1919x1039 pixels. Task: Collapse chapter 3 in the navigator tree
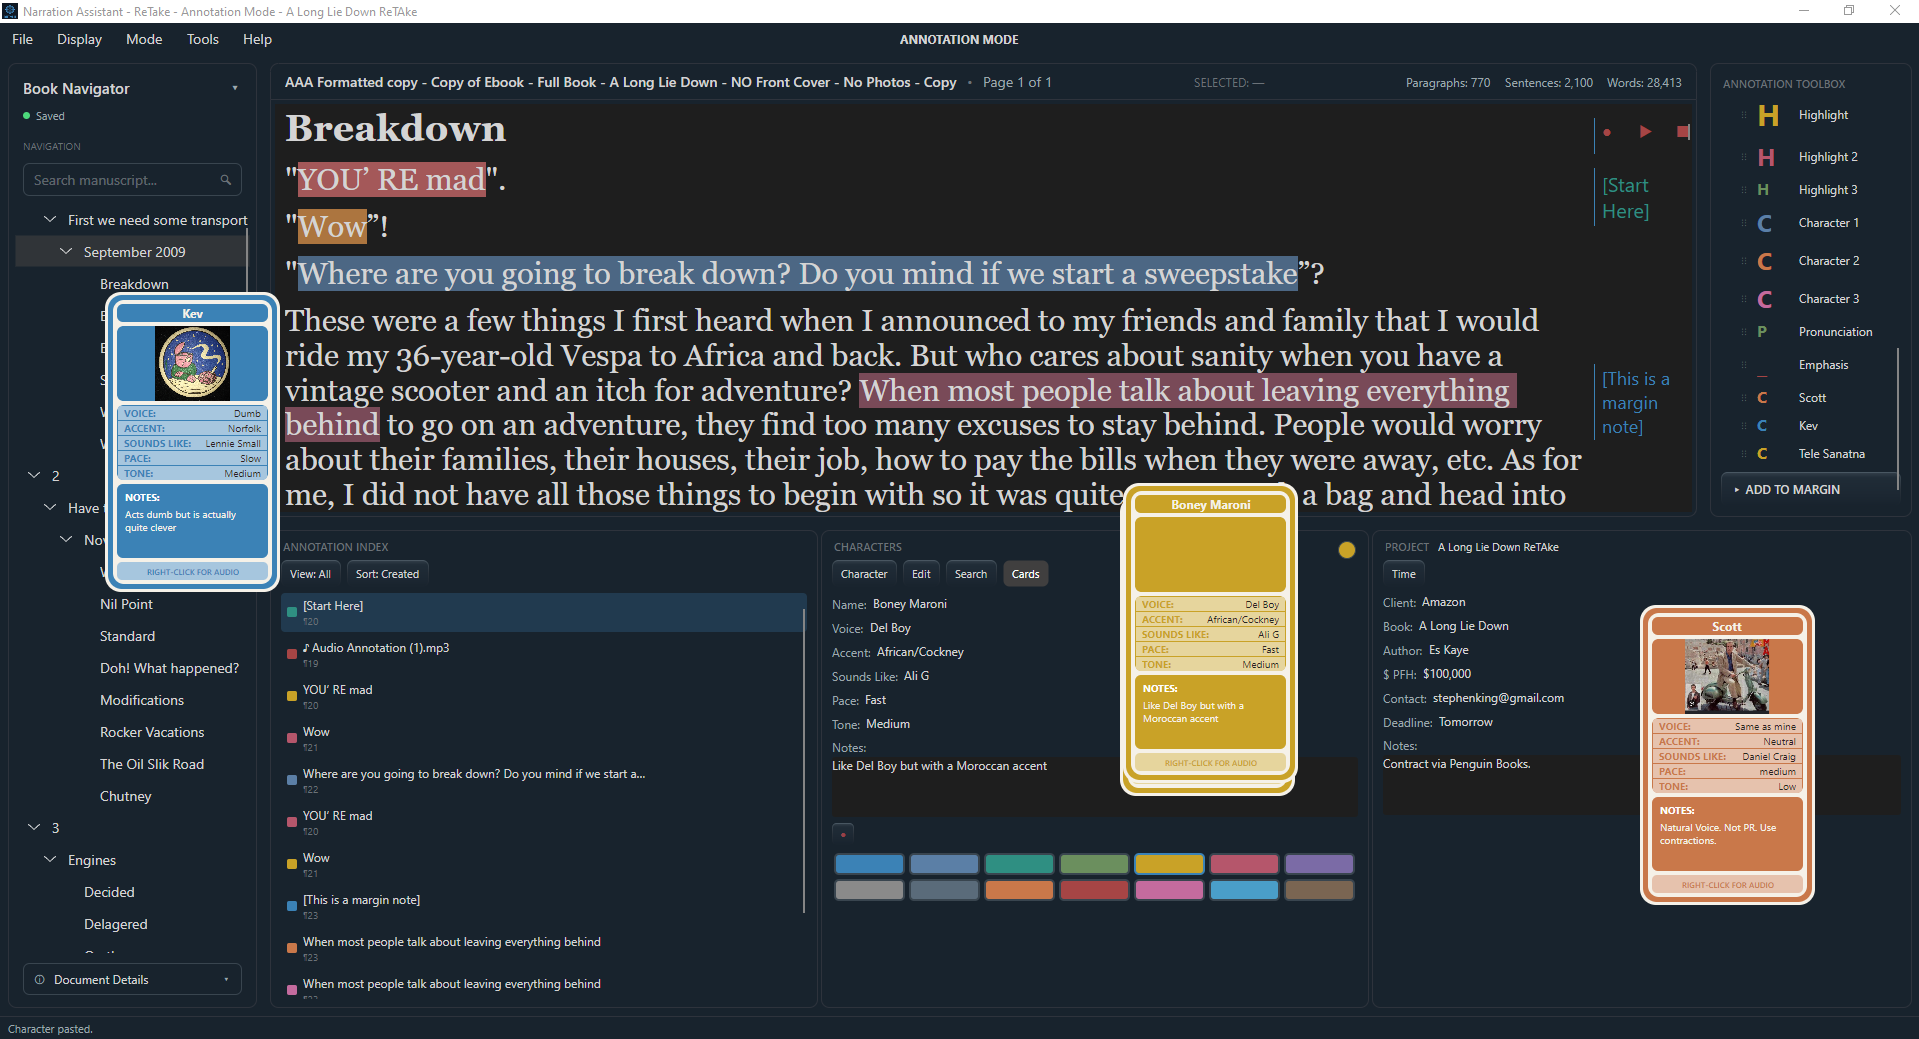point(34,828)
